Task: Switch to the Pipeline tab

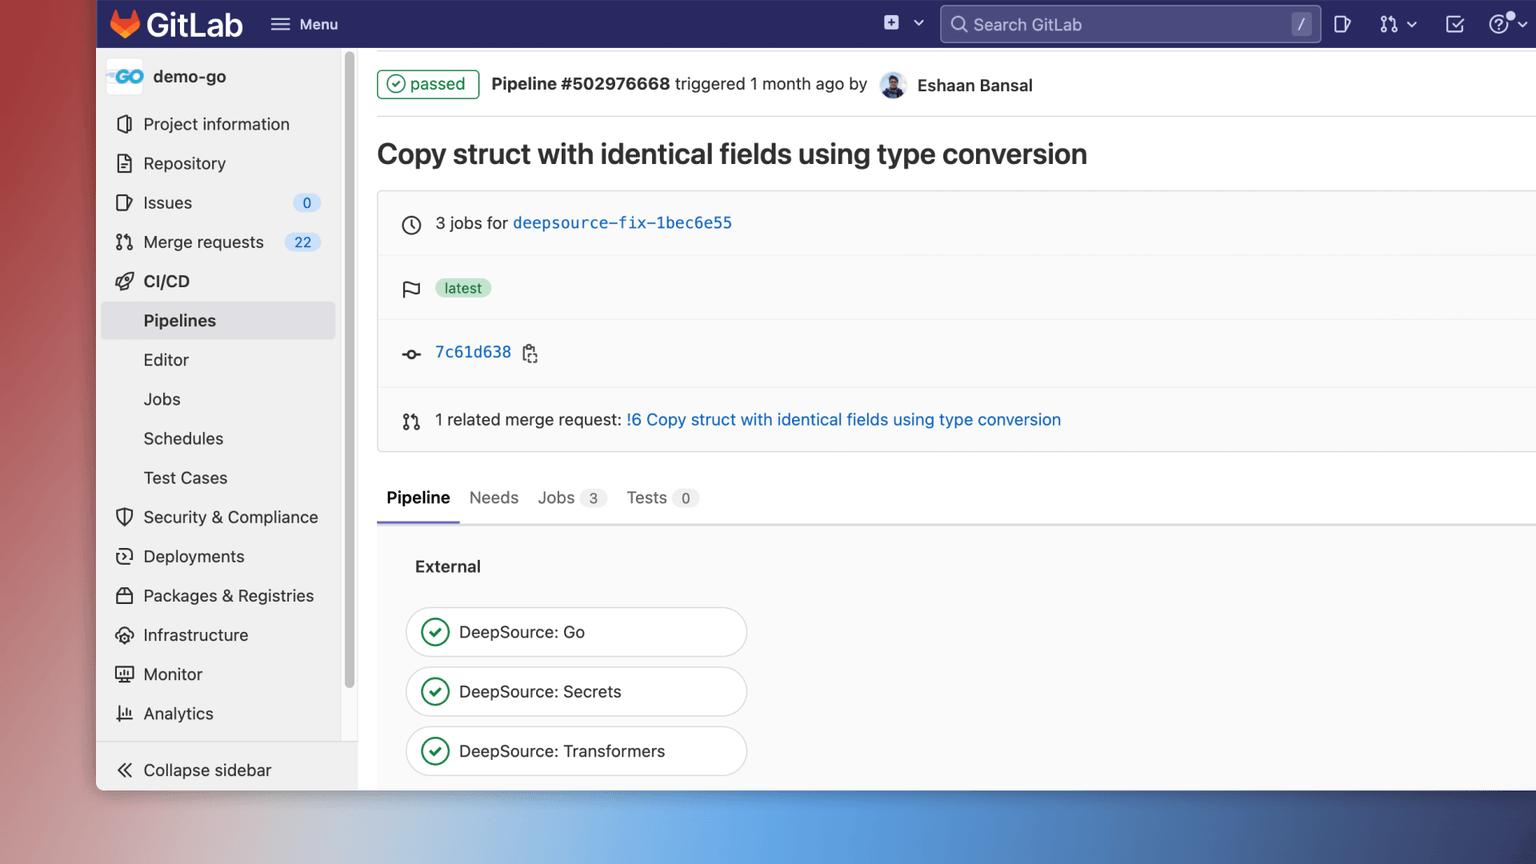Action: (418, 498)
